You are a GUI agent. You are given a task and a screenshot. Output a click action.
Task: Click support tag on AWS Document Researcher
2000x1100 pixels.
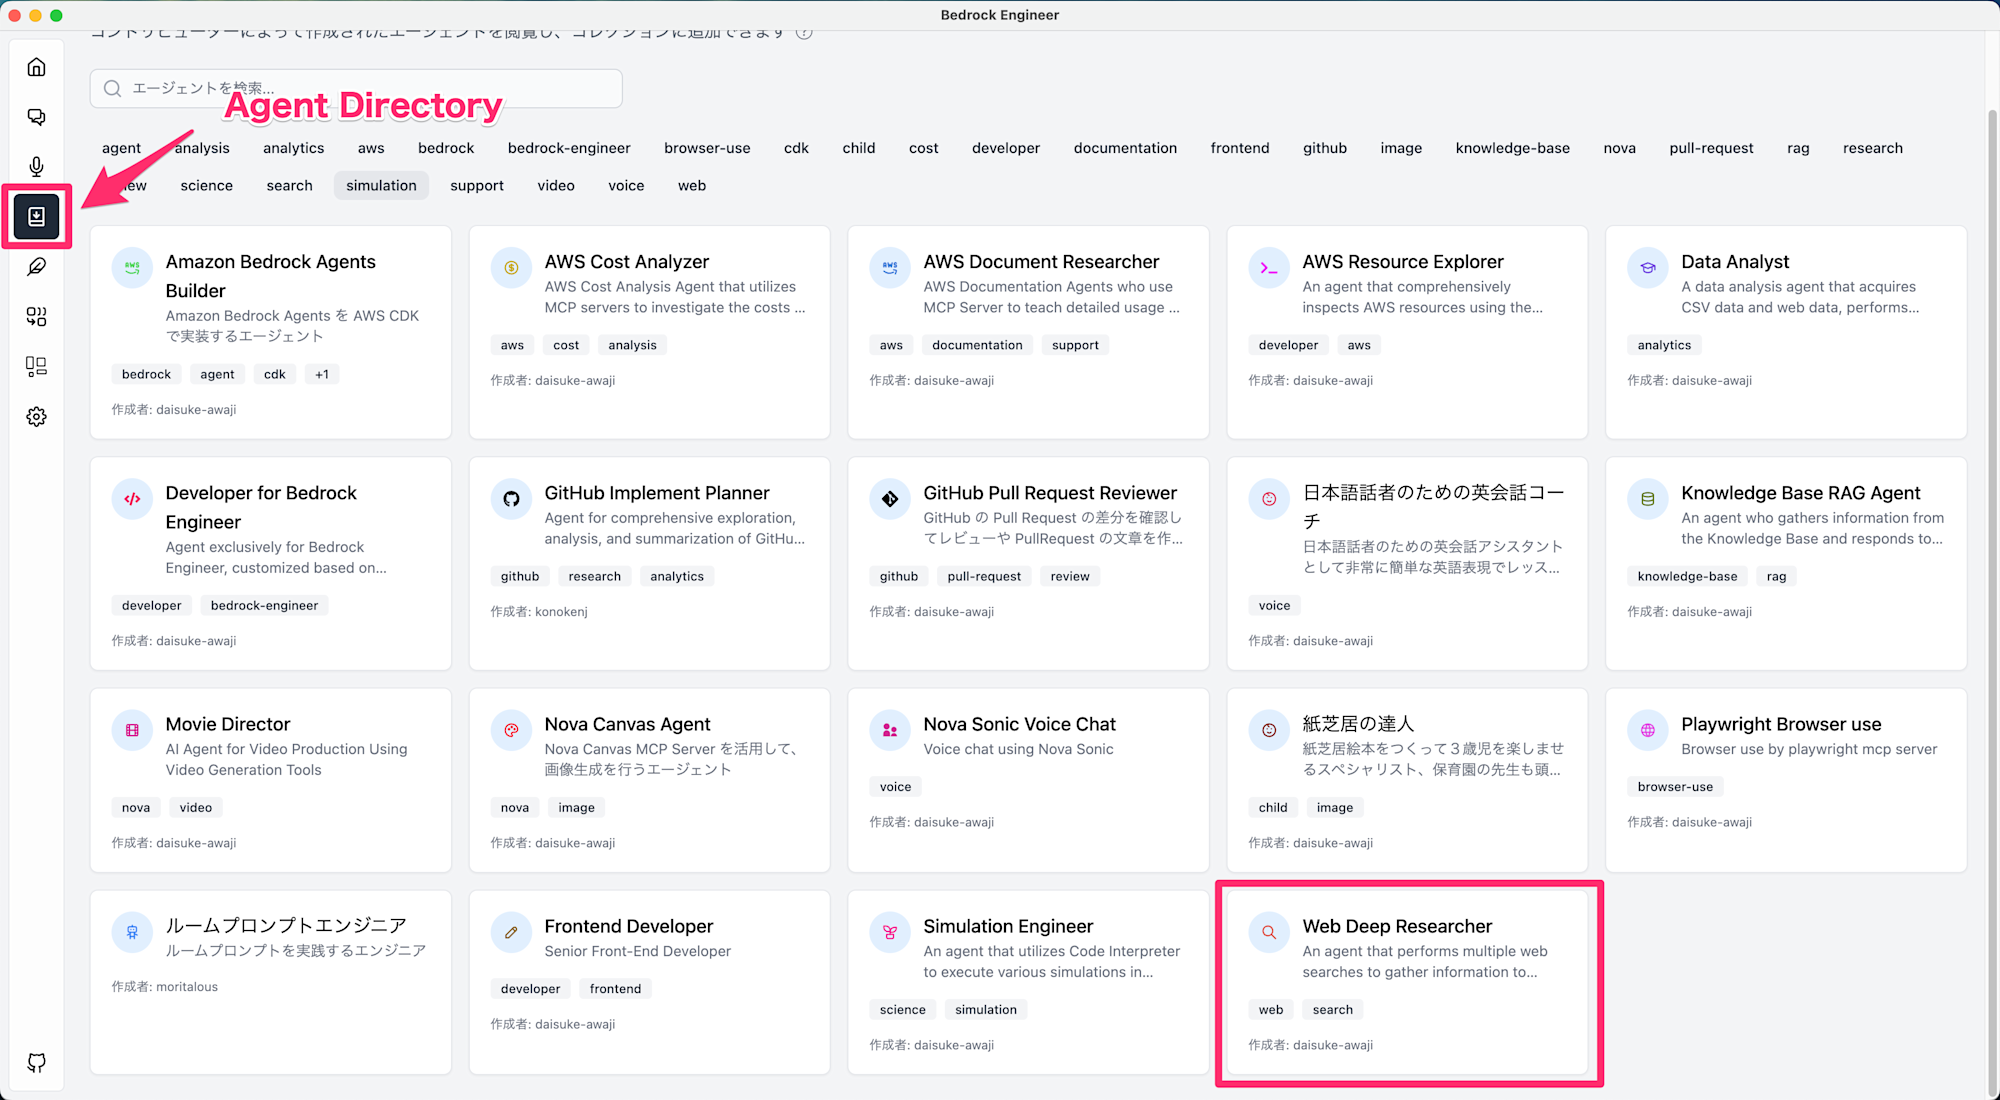coord(1075,345)
